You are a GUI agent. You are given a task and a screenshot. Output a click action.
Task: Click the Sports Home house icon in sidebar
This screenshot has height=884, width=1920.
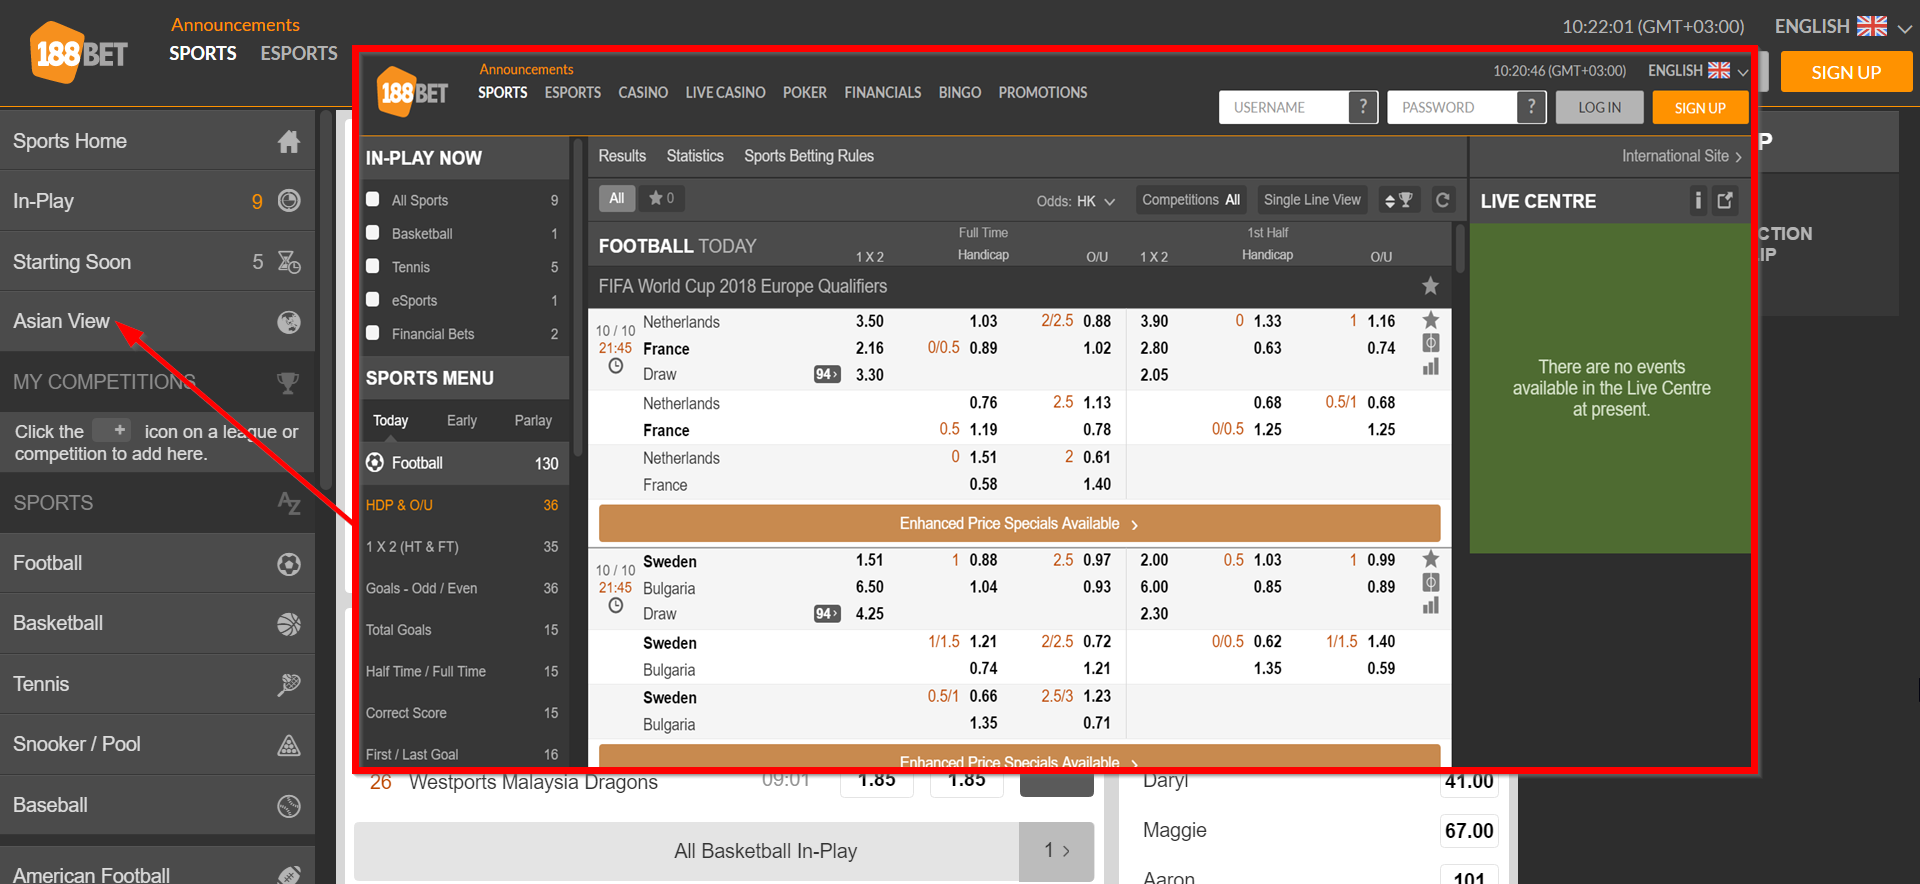(289, 142)
